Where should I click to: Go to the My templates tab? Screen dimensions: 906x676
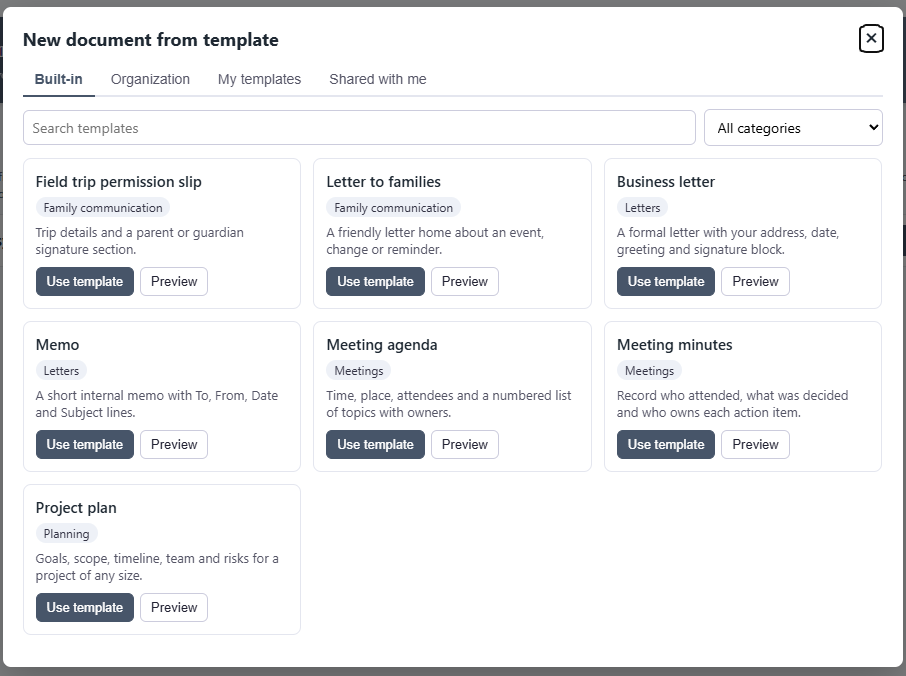[259, 79]
